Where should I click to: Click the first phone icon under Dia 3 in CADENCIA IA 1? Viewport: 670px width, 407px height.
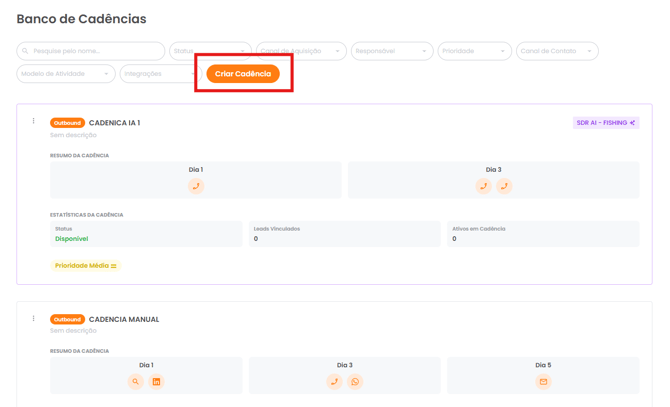coord(483,186)
